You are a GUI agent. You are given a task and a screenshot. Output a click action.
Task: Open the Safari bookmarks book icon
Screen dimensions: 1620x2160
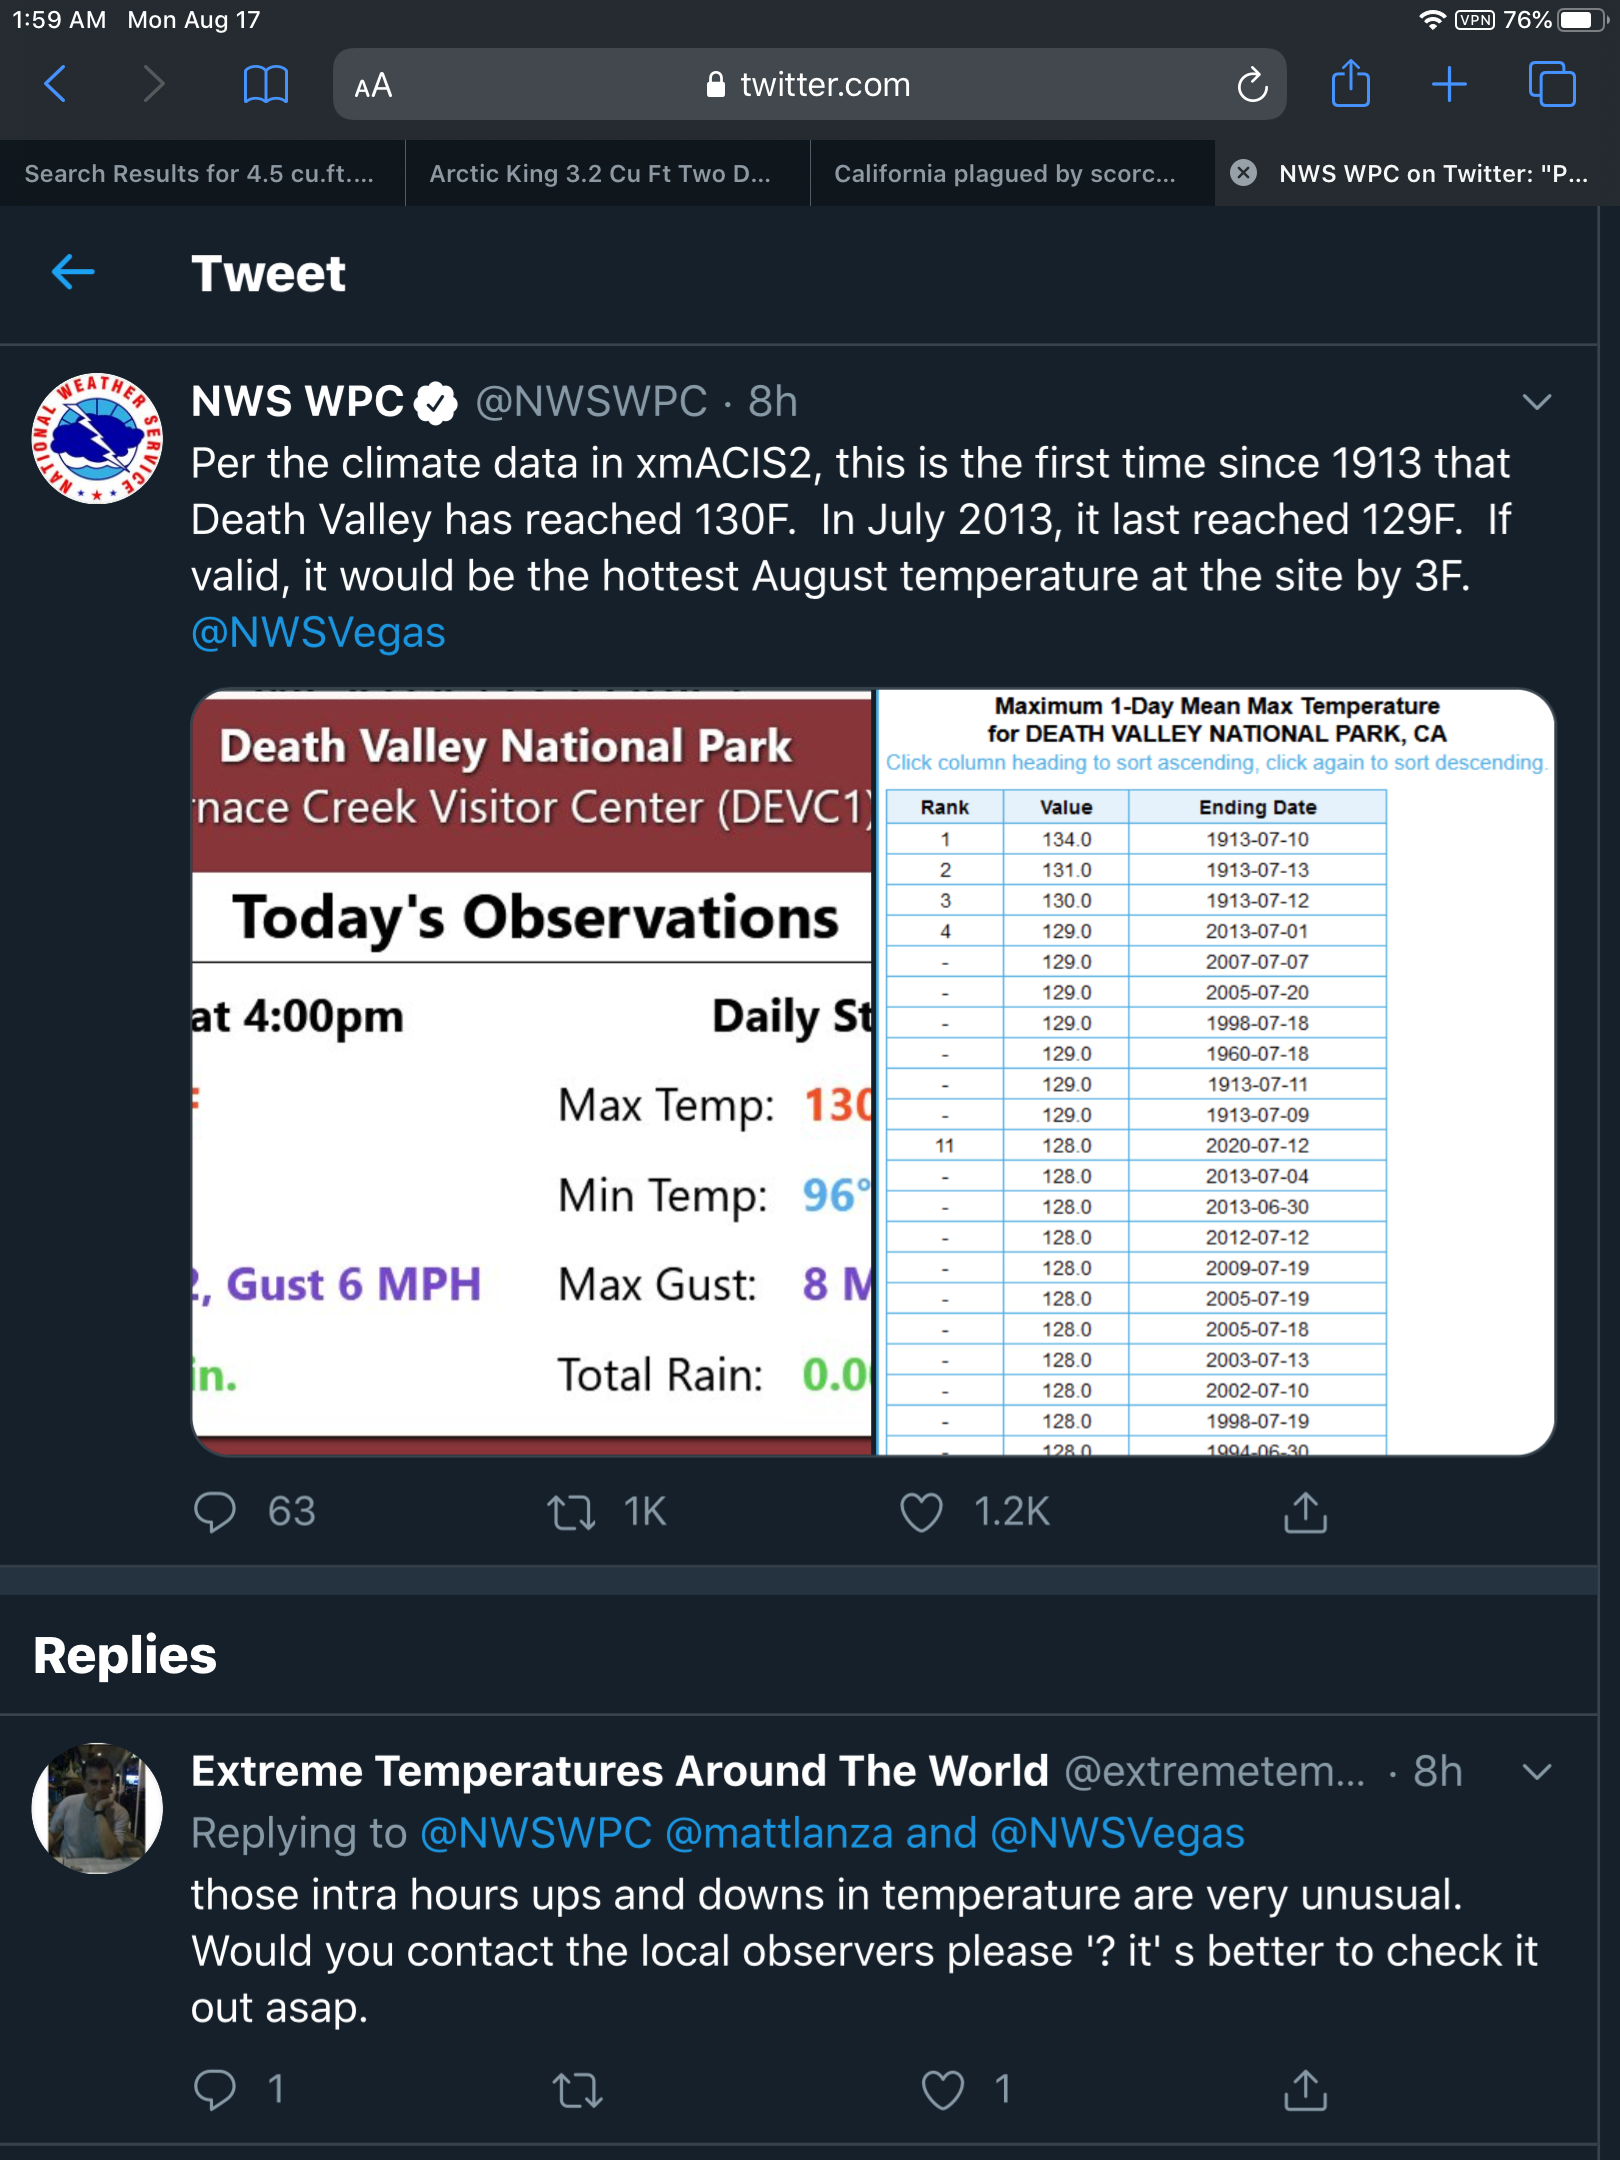[265, 84]
